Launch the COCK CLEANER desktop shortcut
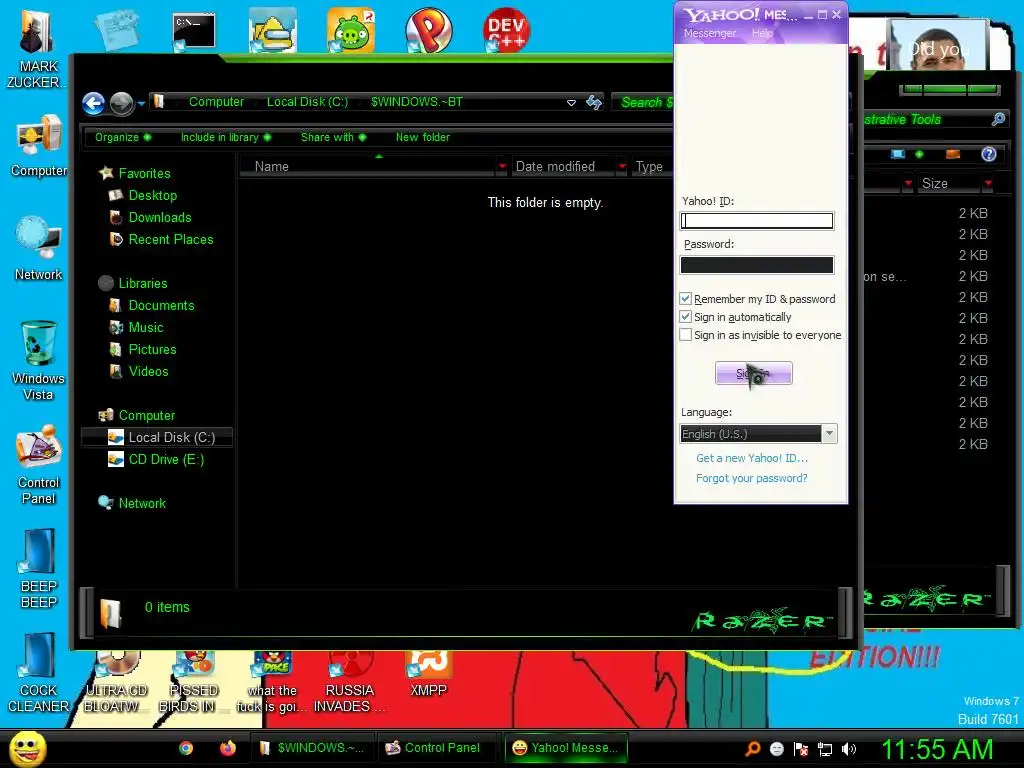The image size is (1024, 768). [39, 674]
